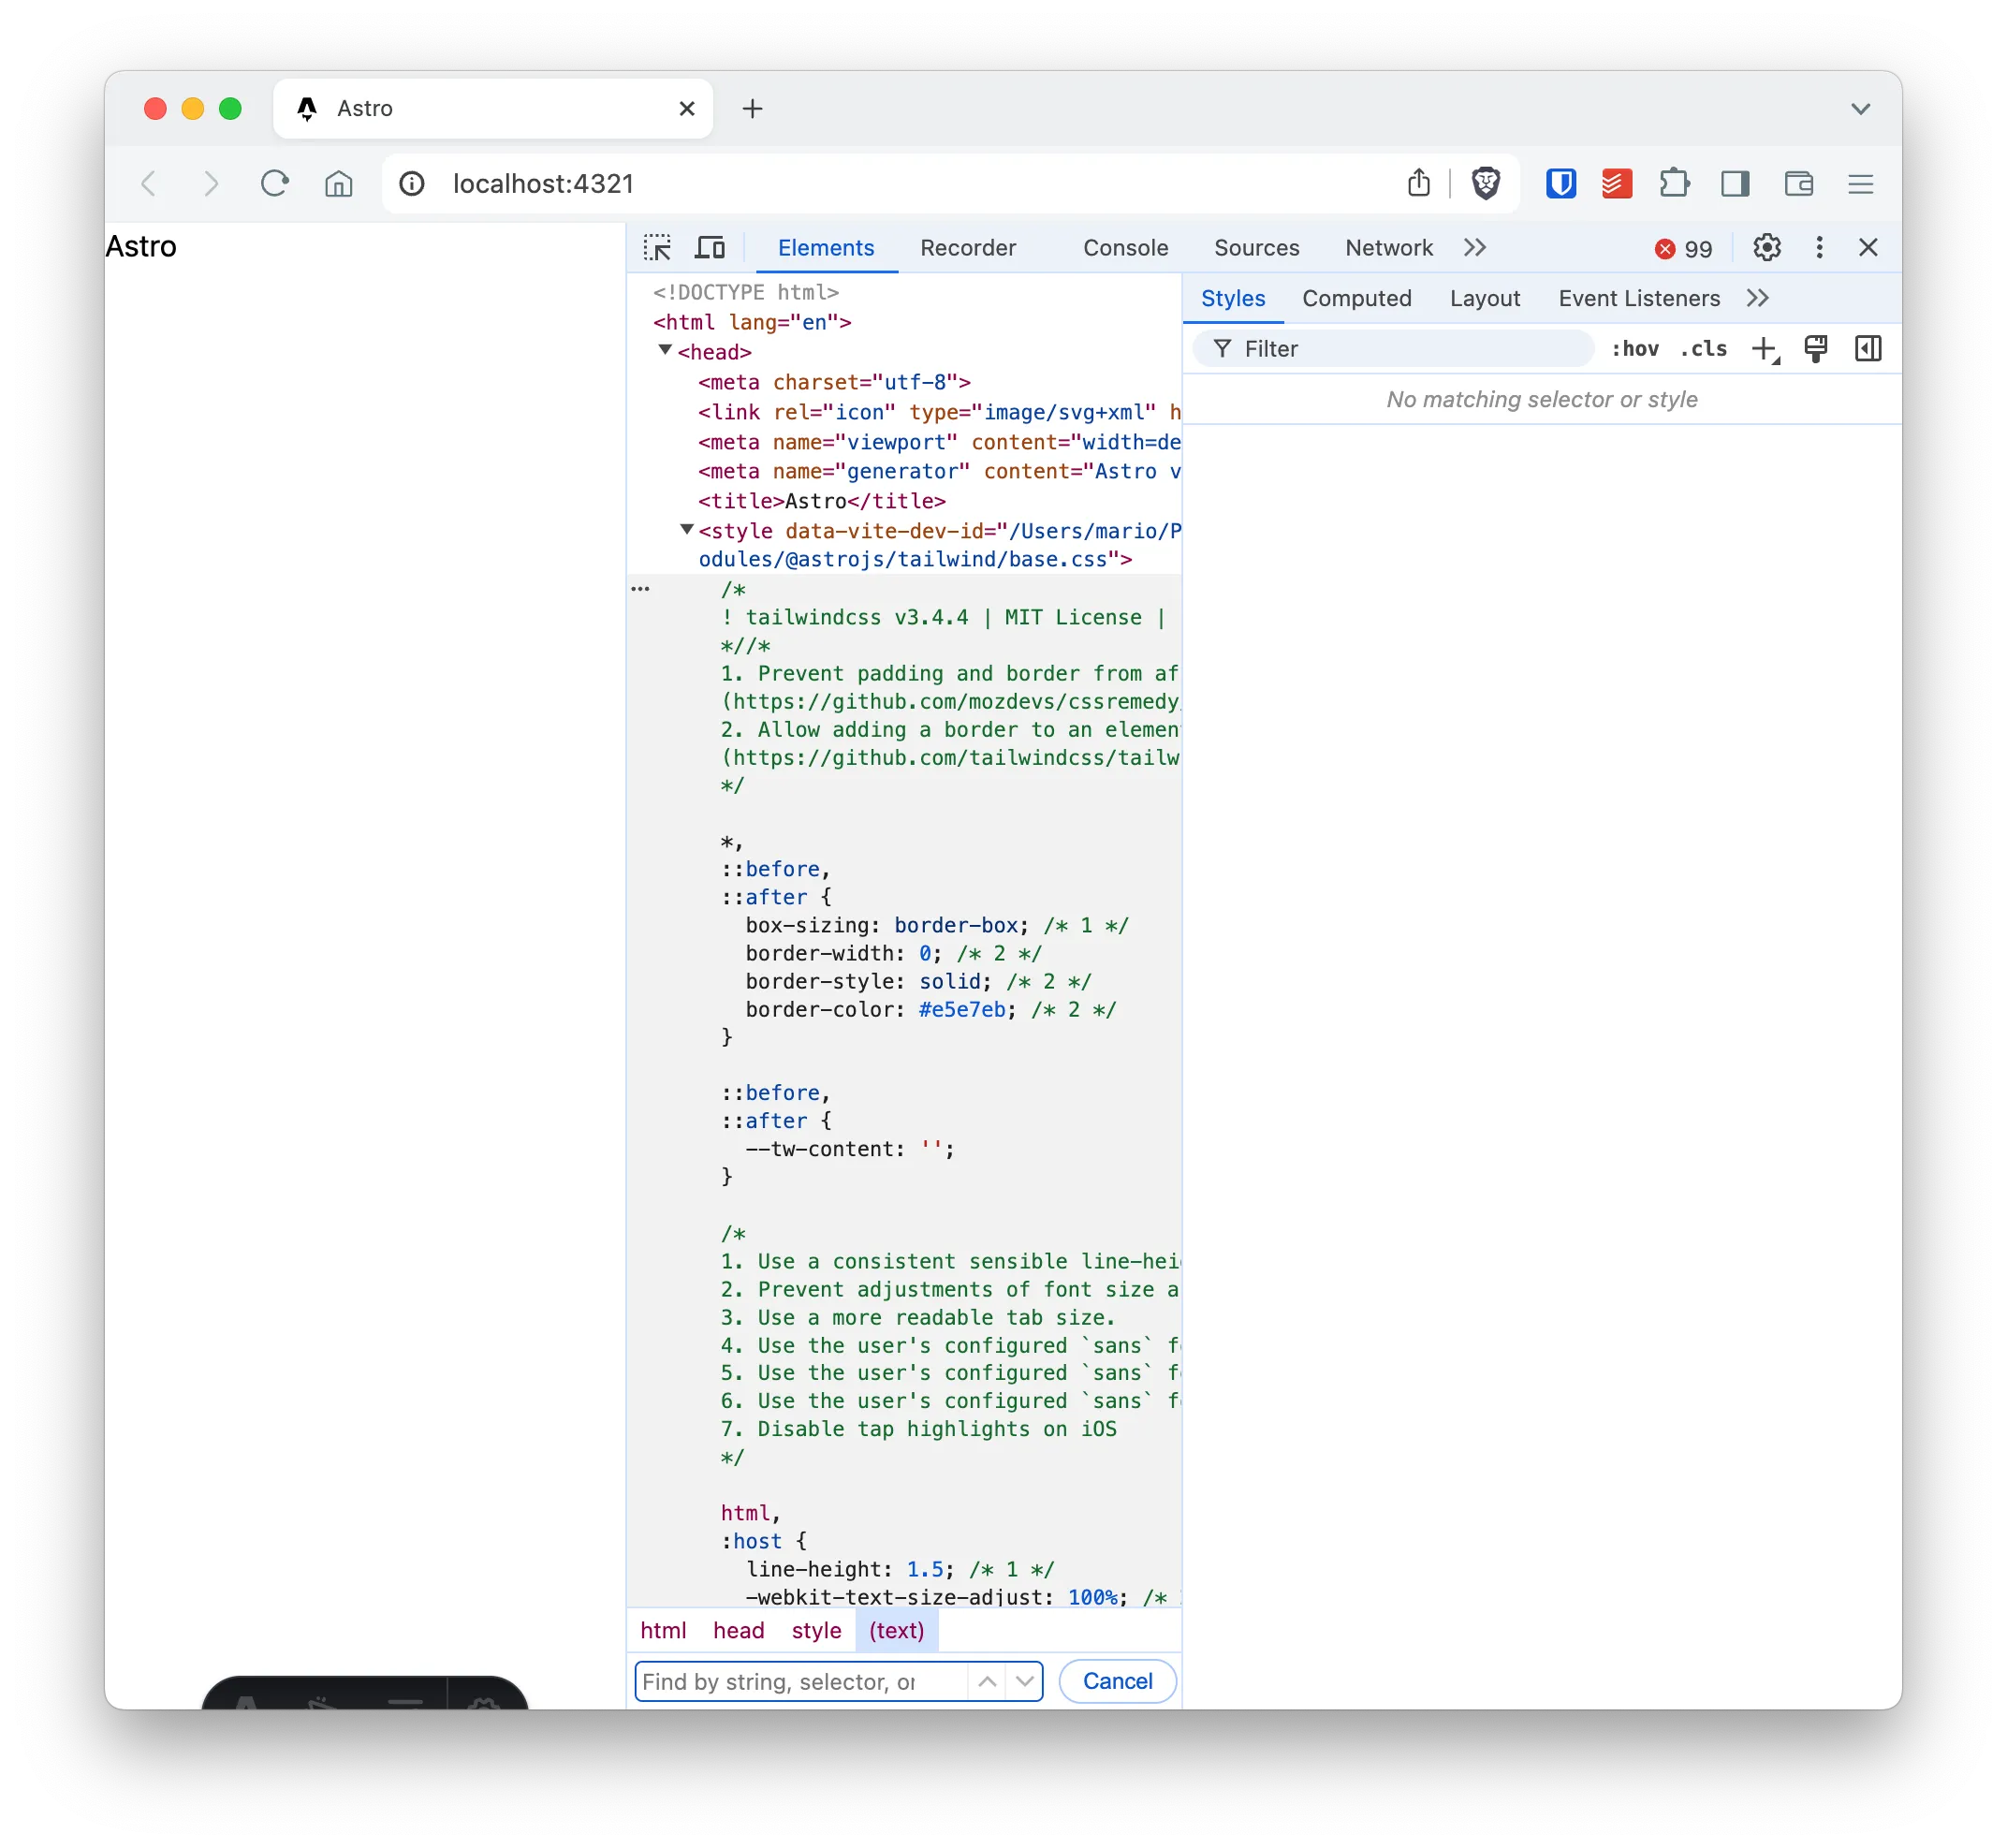Show more styles sidebar tabs
This screenshot has height=1848, width=2007.
[1758, 298]
